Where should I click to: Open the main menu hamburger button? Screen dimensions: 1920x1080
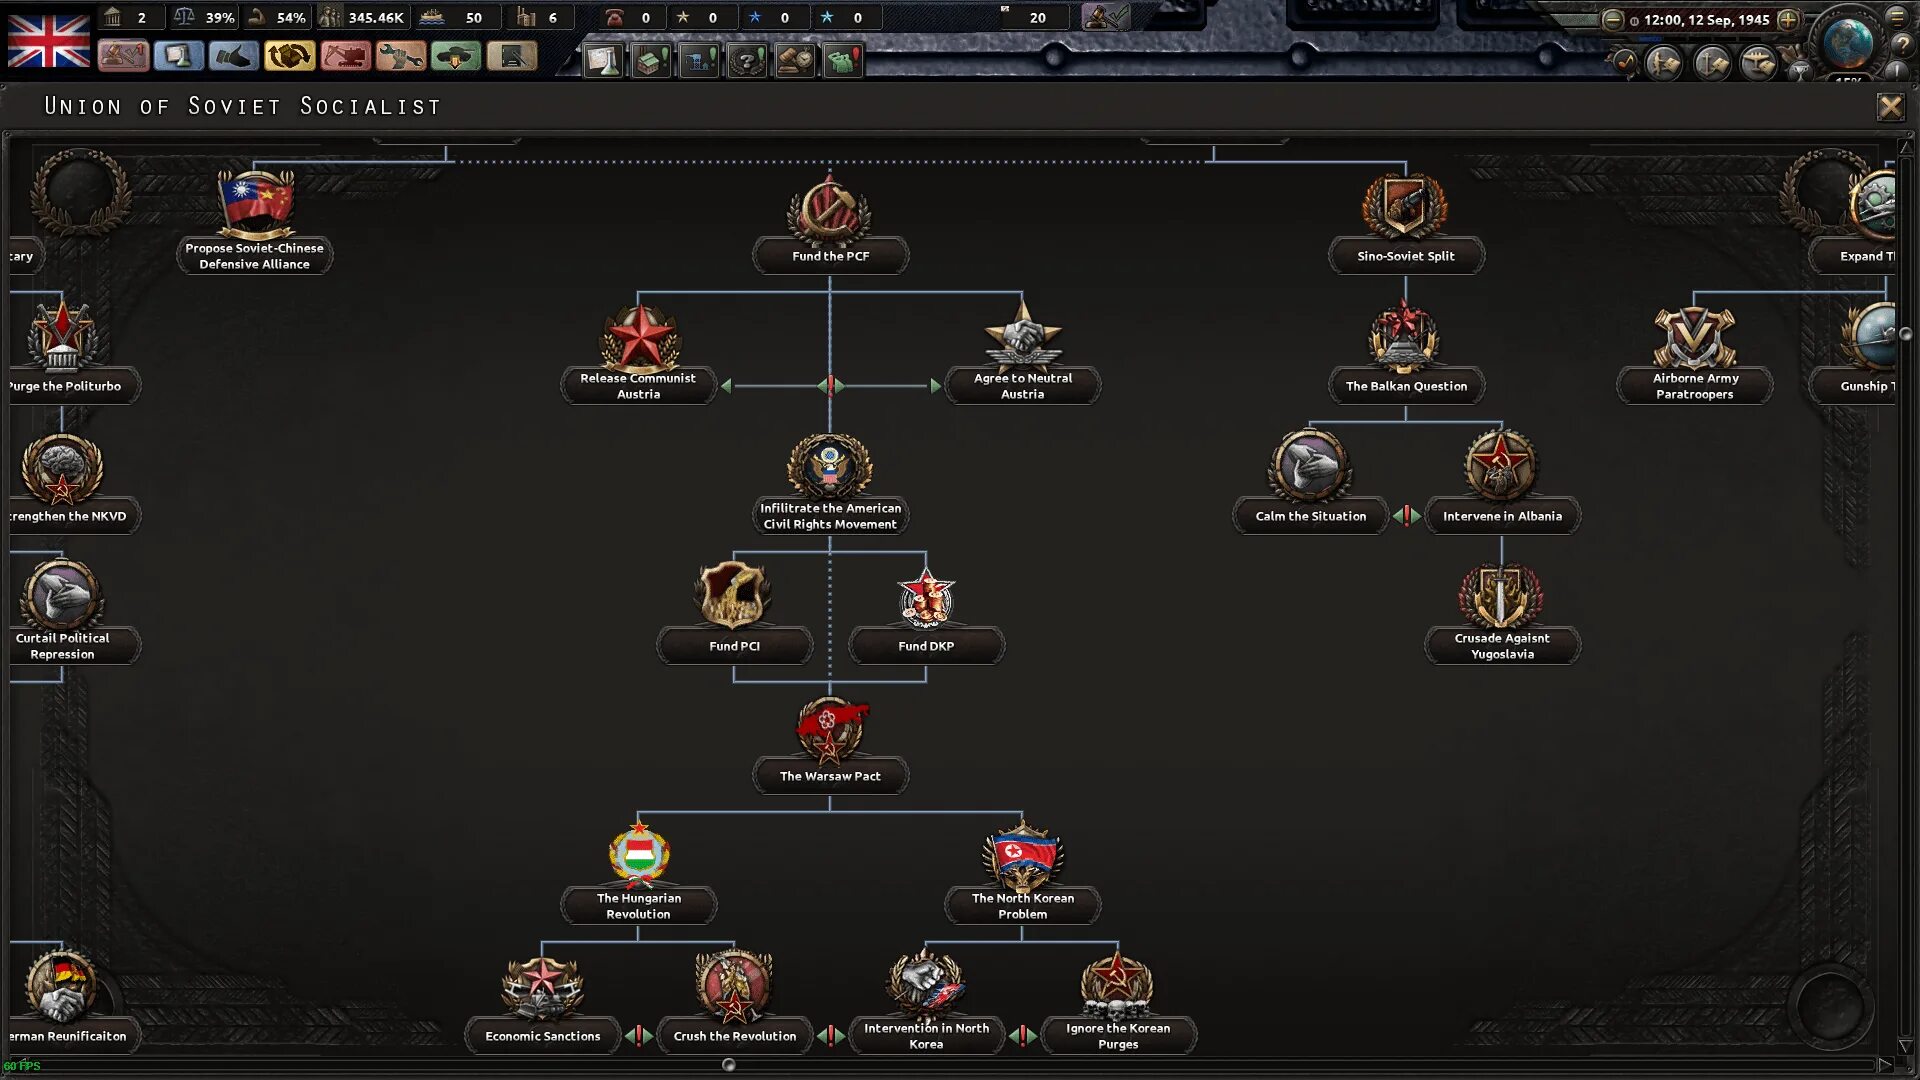[1897, 17]
